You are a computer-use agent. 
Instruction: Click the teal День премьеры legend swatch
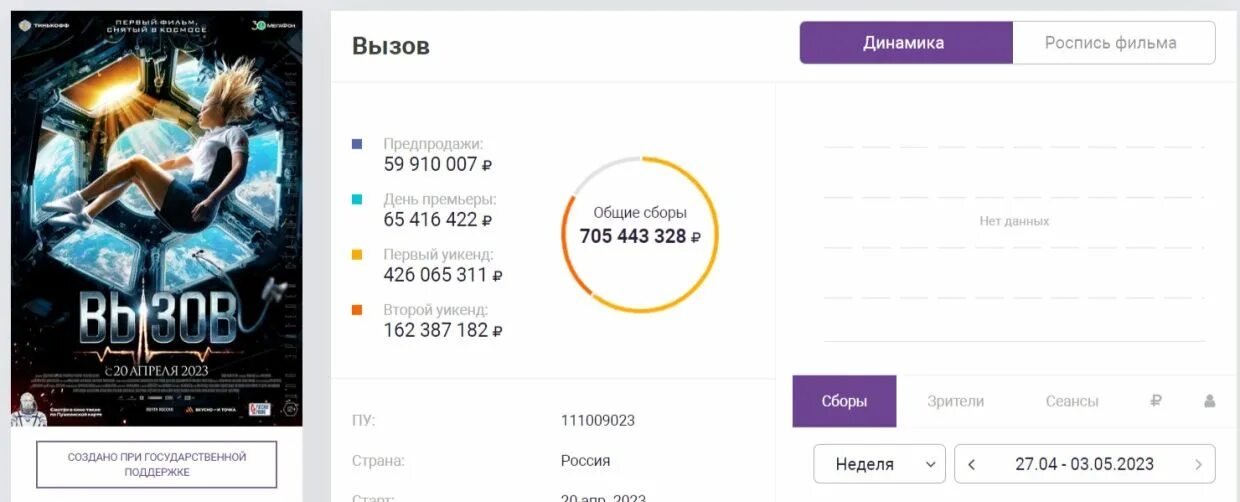(x=357, y=199)
